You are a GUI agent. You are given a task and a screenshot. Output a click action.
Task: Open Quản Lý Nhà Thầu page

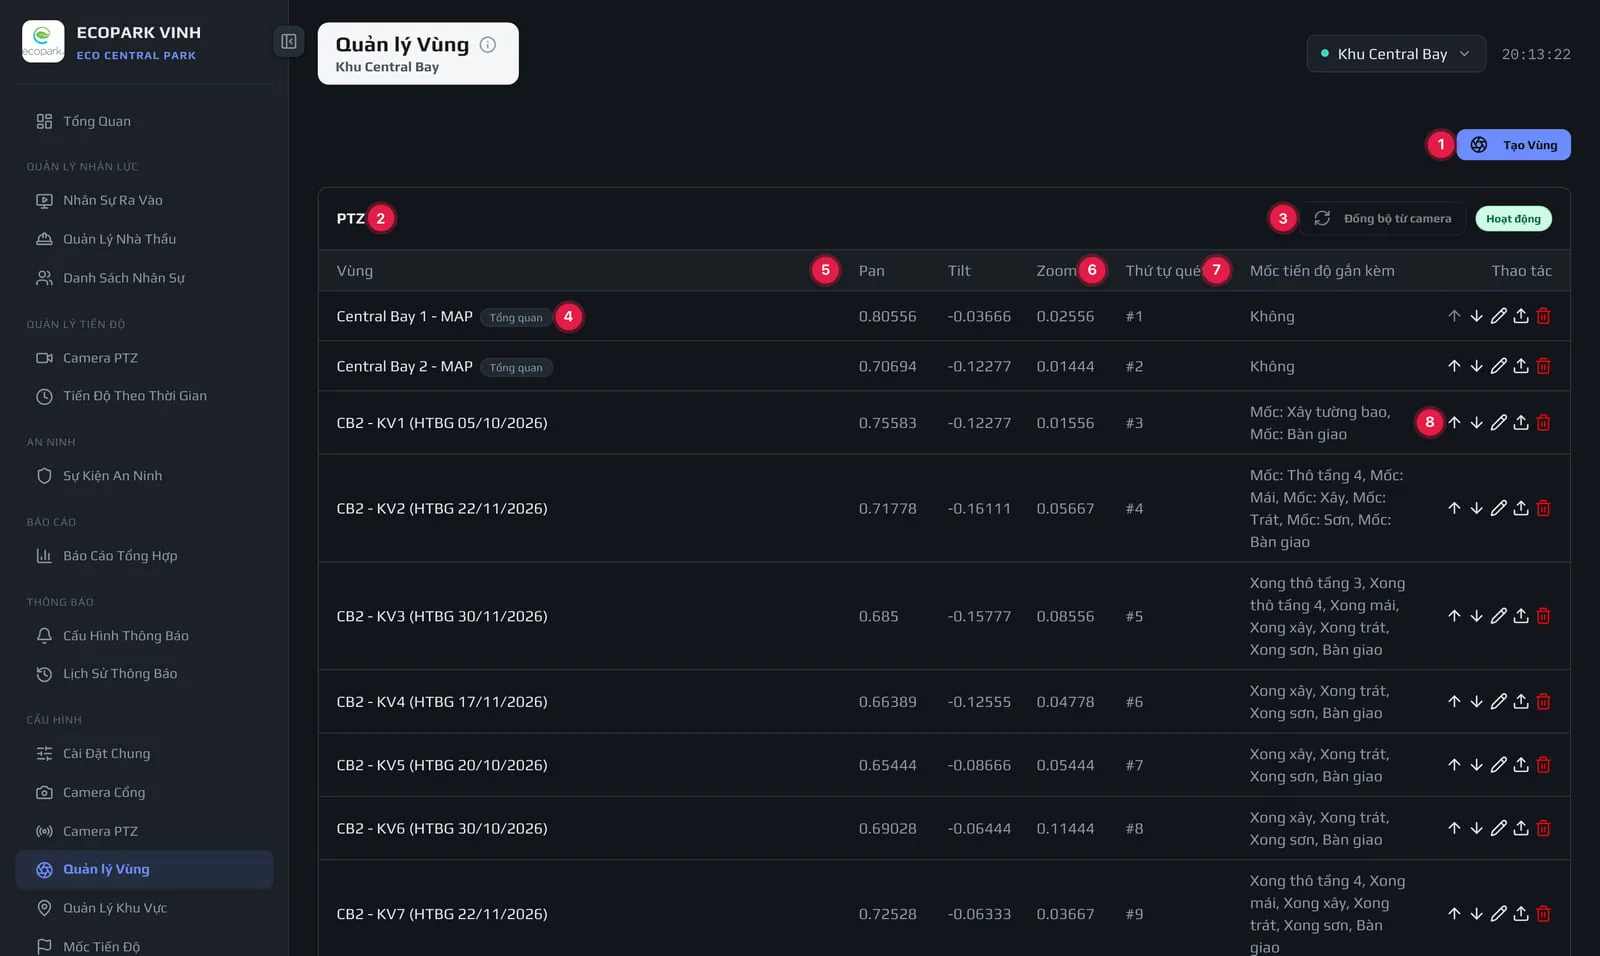tap(144, 239)
